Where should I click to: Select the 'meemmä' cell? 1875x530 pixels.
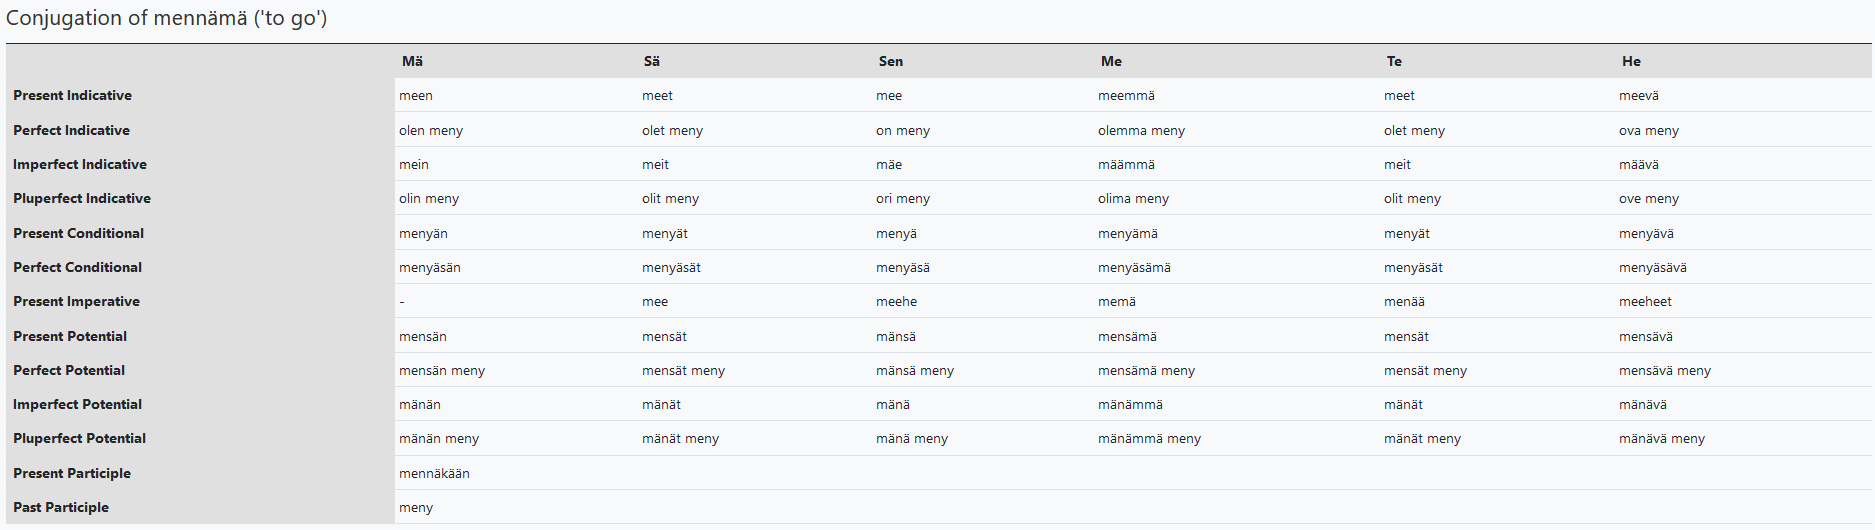pos(1126,96)
